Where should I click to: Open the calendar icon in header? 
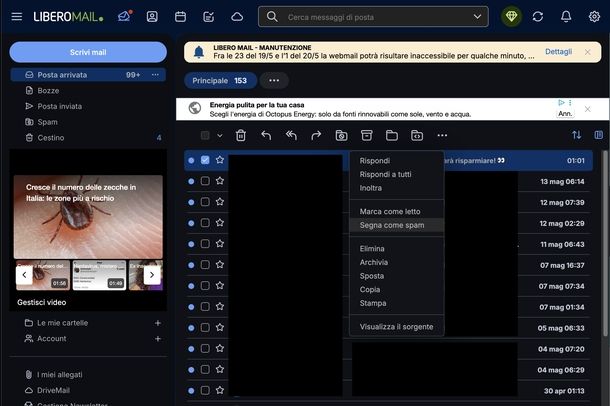pyautogui.click(x=181, y=16)
